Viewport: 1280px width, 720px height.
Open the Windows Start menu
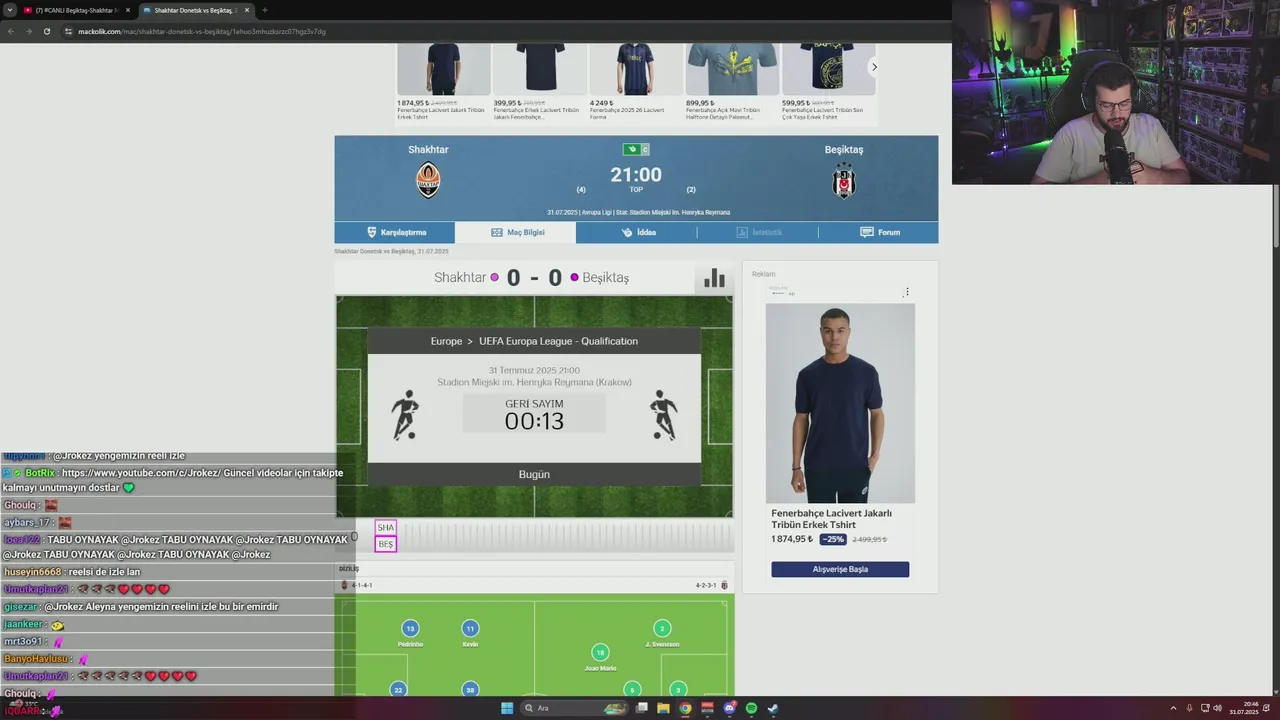coord(507,708)
